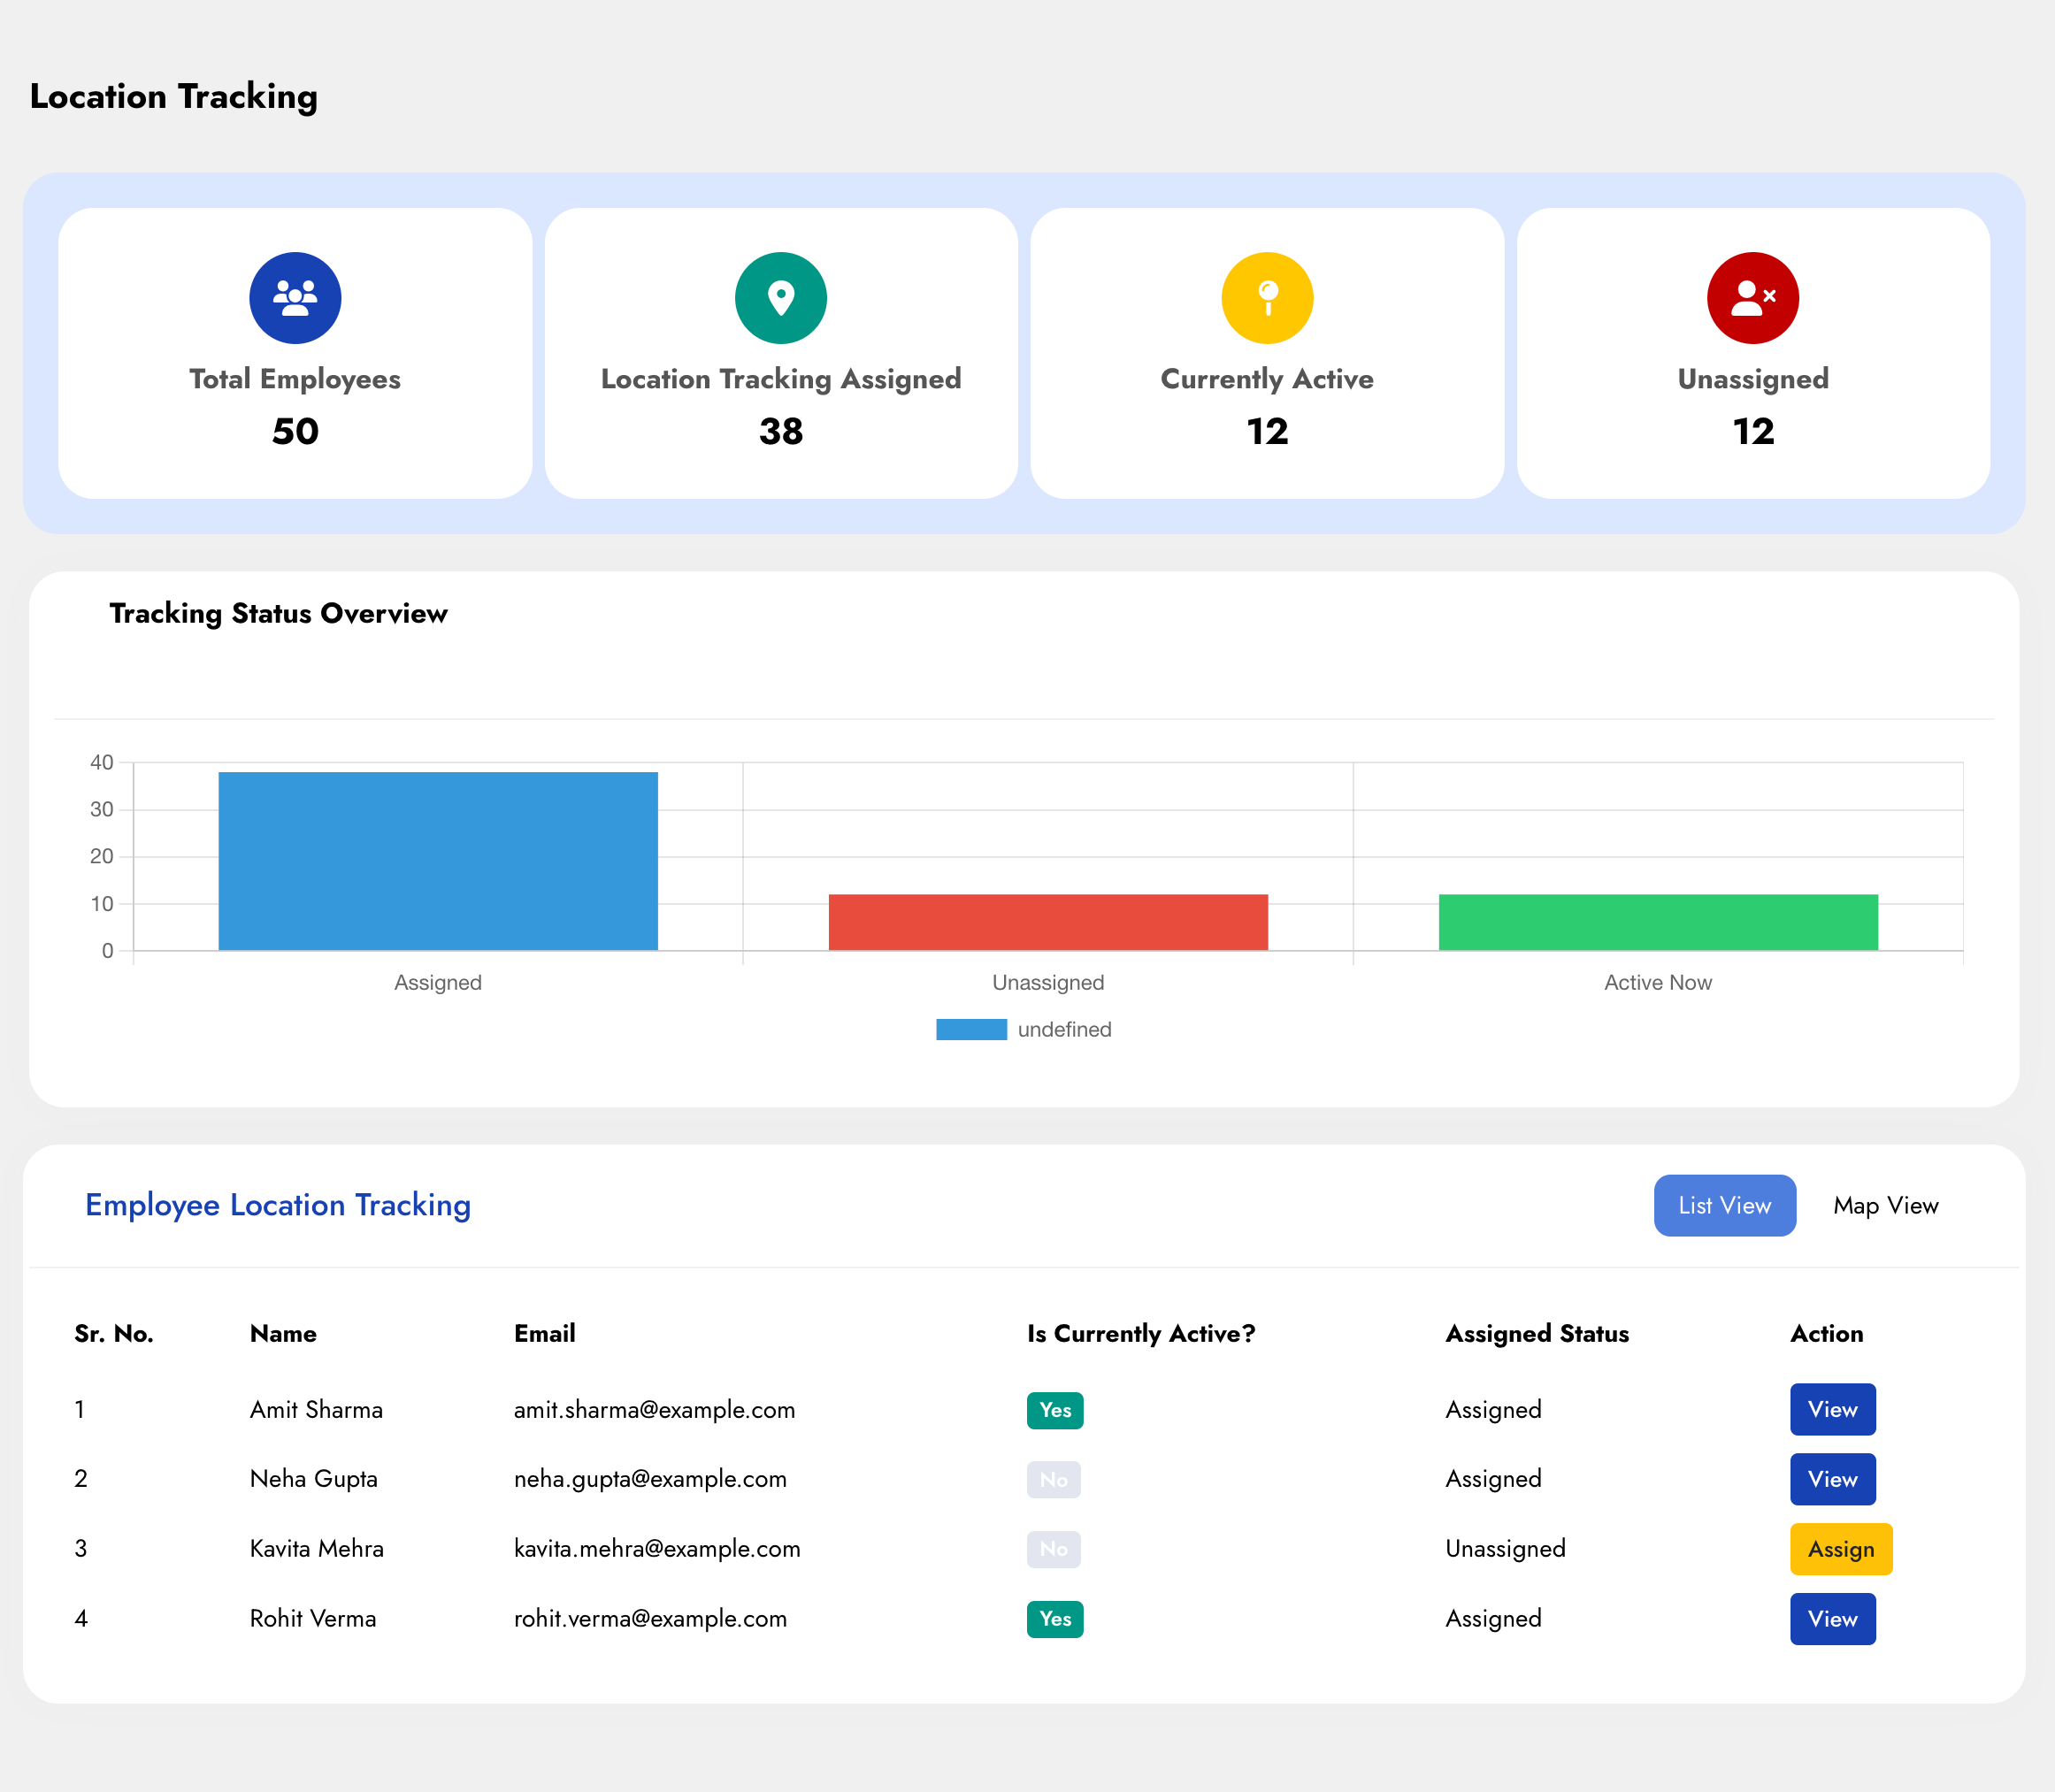The image size is (2055, 1792).
Task: Select the Location Tracking Assigned pin icon
Action: point(781,297)
